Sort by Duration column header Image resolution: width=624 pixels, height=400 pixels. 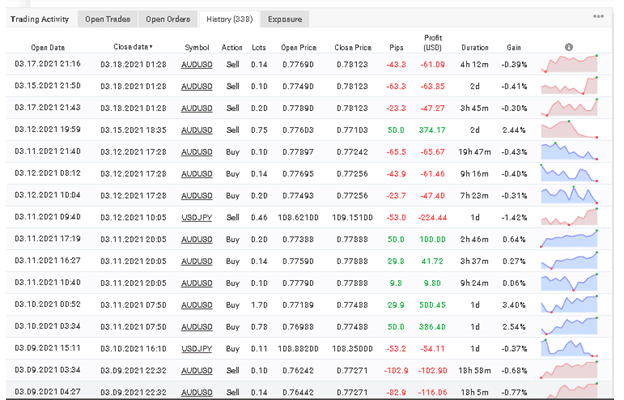(x=475, y=47)
